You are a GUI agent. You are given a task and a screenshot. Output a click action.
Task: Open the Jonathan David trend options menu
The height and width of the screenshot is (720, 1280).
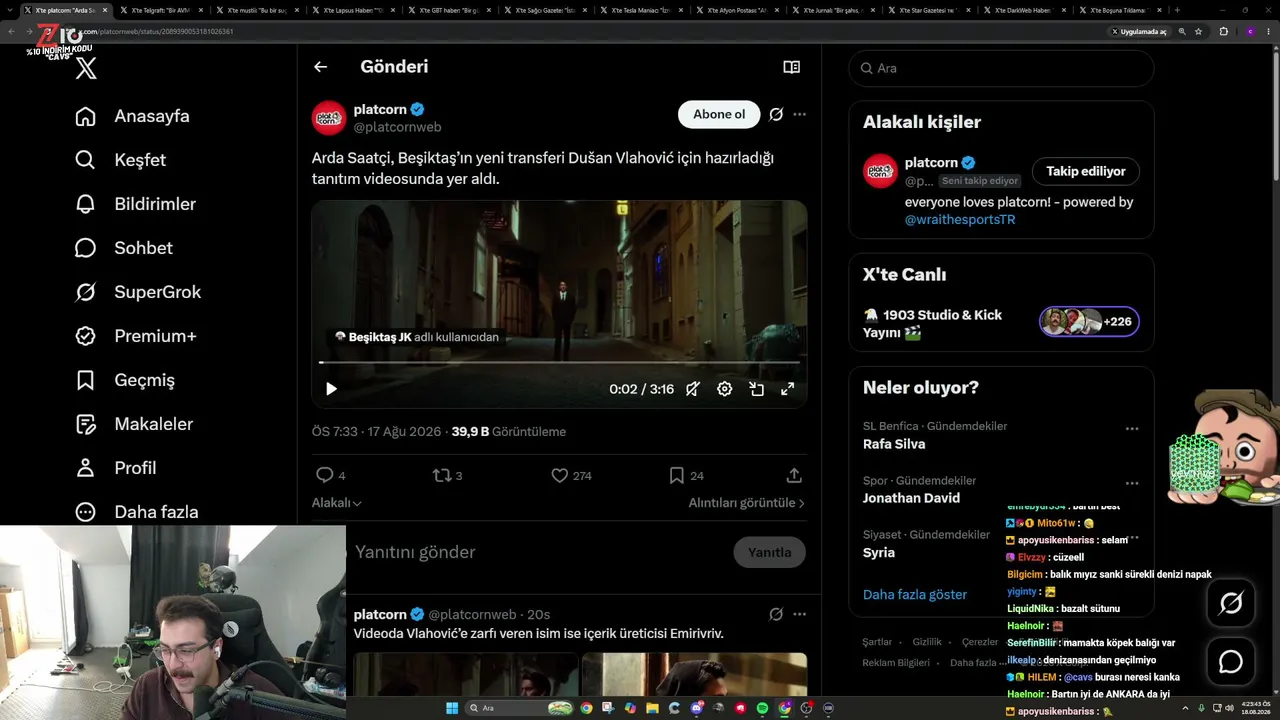click(x=1132, y=482)
